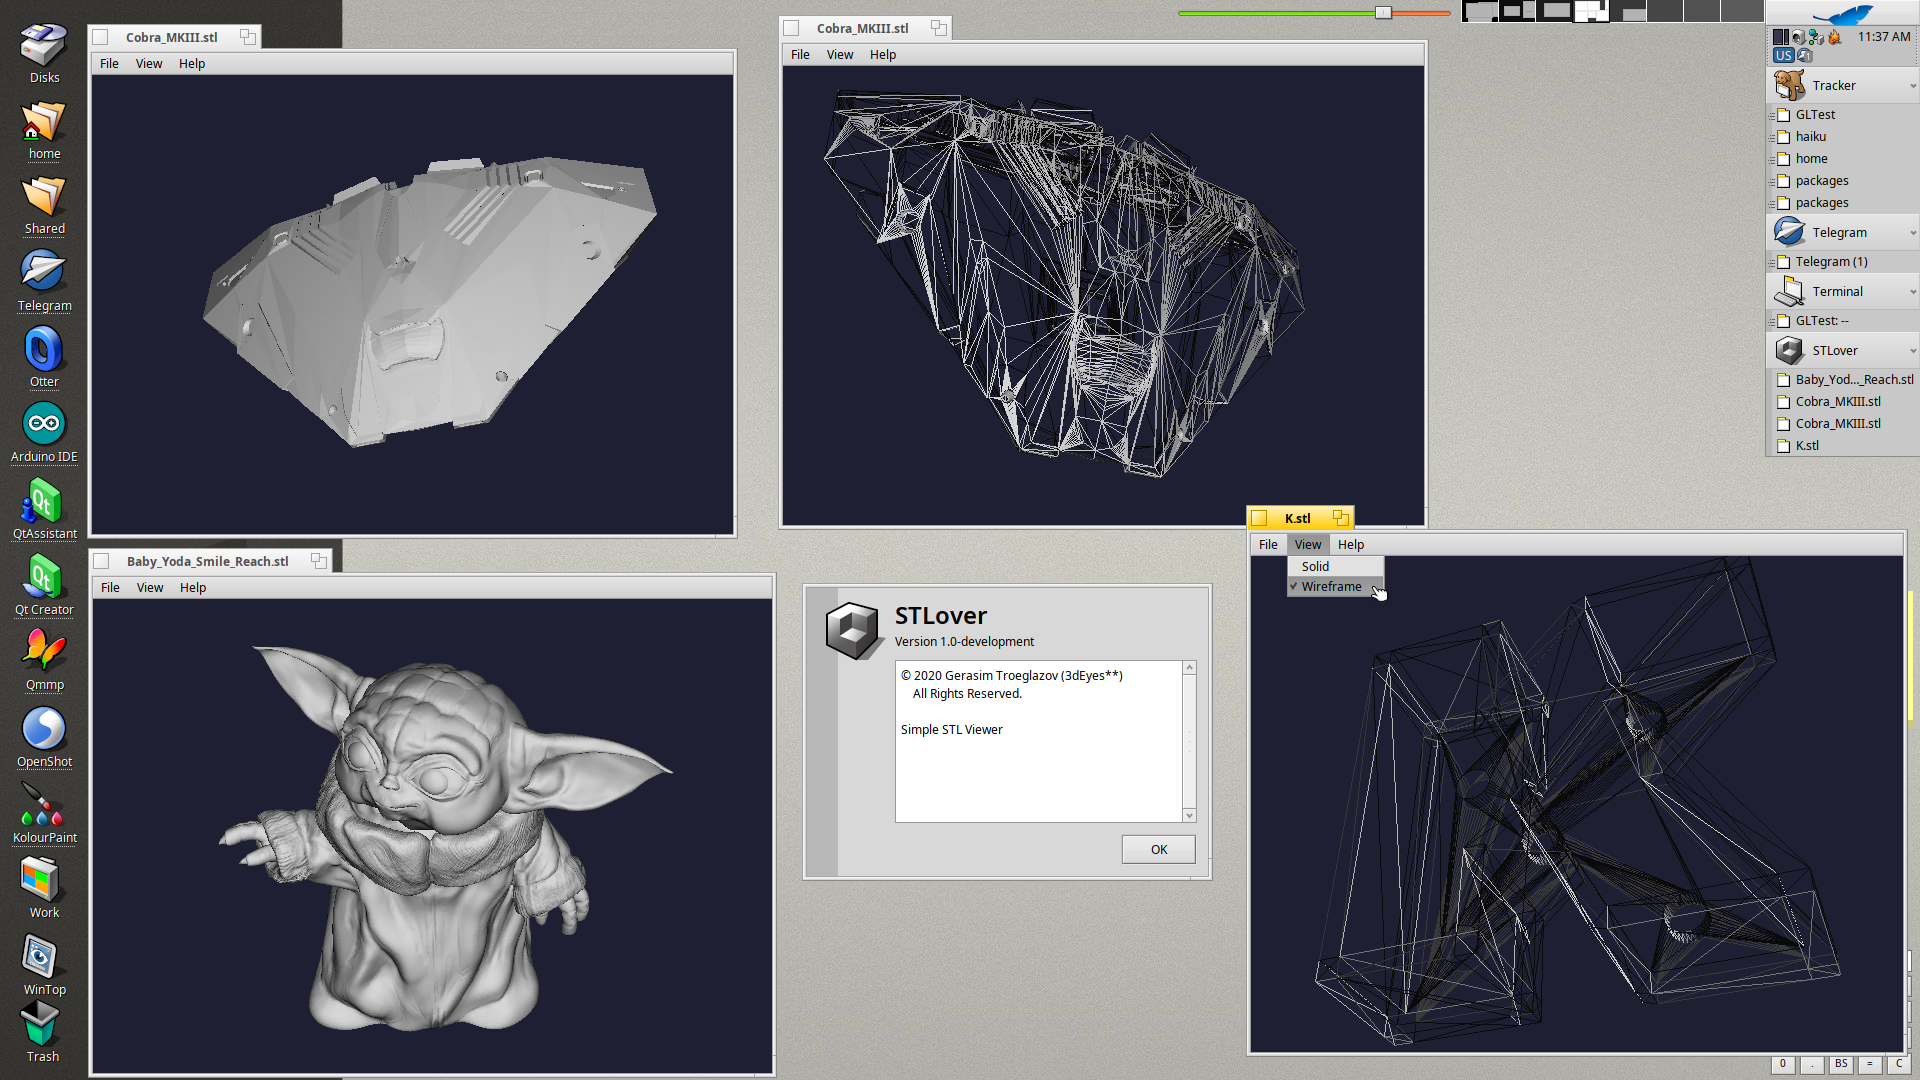
Task: Click the Baby_Yoda_Smile_Reach.stl window tab
Action: (x=208, y=561)
